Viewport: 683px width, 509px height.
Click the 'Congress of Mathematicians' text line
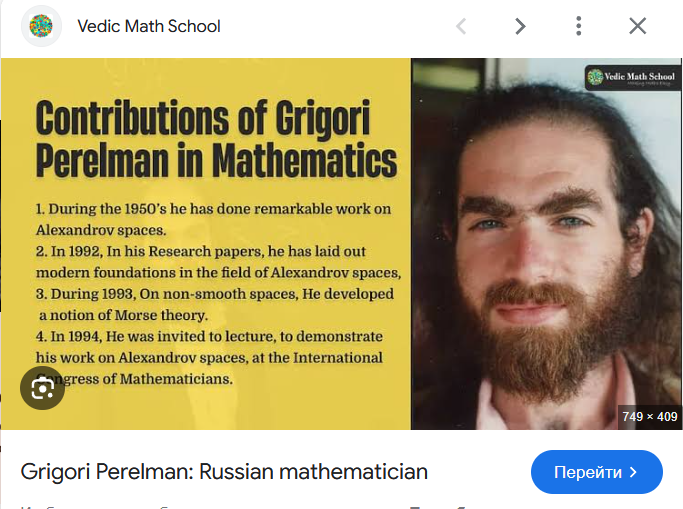(134, 379)
